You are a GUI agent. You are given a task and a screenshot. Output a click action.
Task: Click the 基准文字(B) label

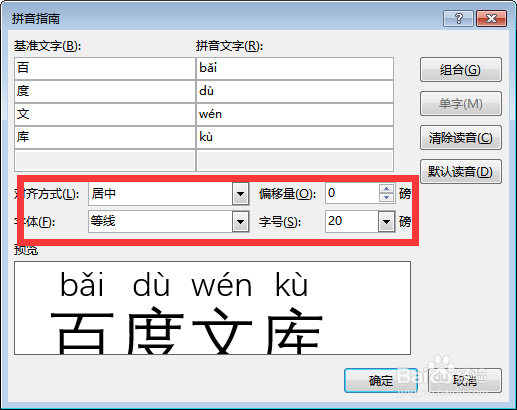(x=47, y=46)
